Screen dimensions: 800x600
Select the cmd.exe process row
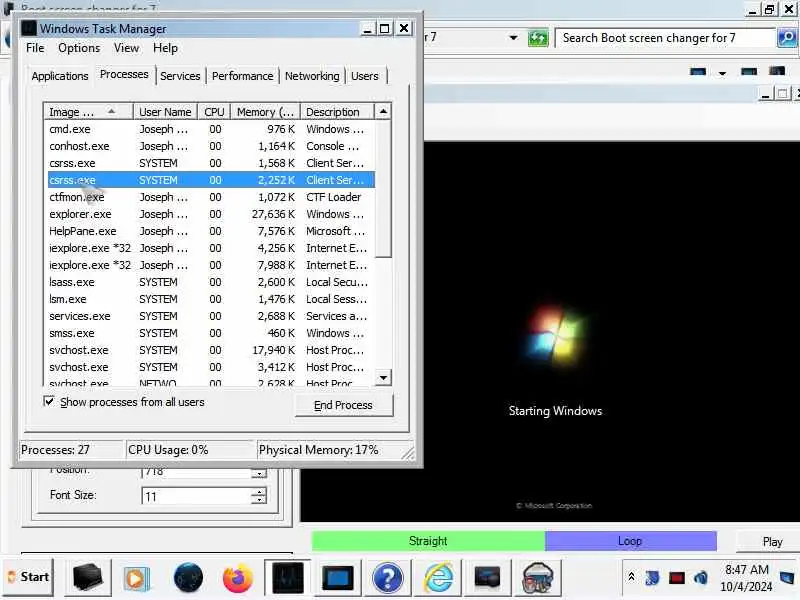(210, 129)
